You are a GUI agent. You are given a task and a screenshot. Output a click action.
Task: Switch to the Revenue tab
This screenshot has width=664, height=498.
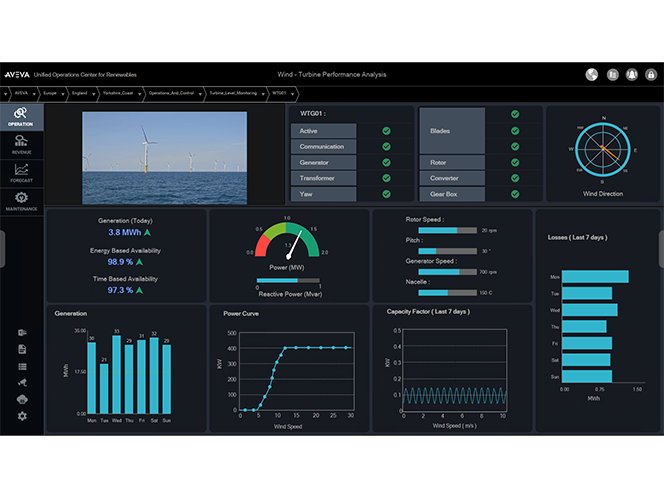point(21,145)
